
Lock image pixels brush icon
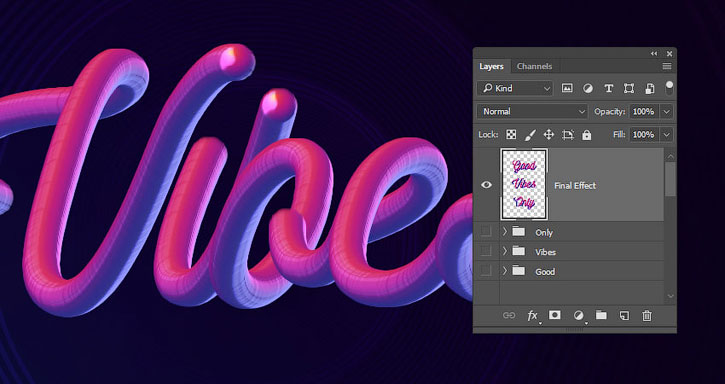click(x=530, y=135)
